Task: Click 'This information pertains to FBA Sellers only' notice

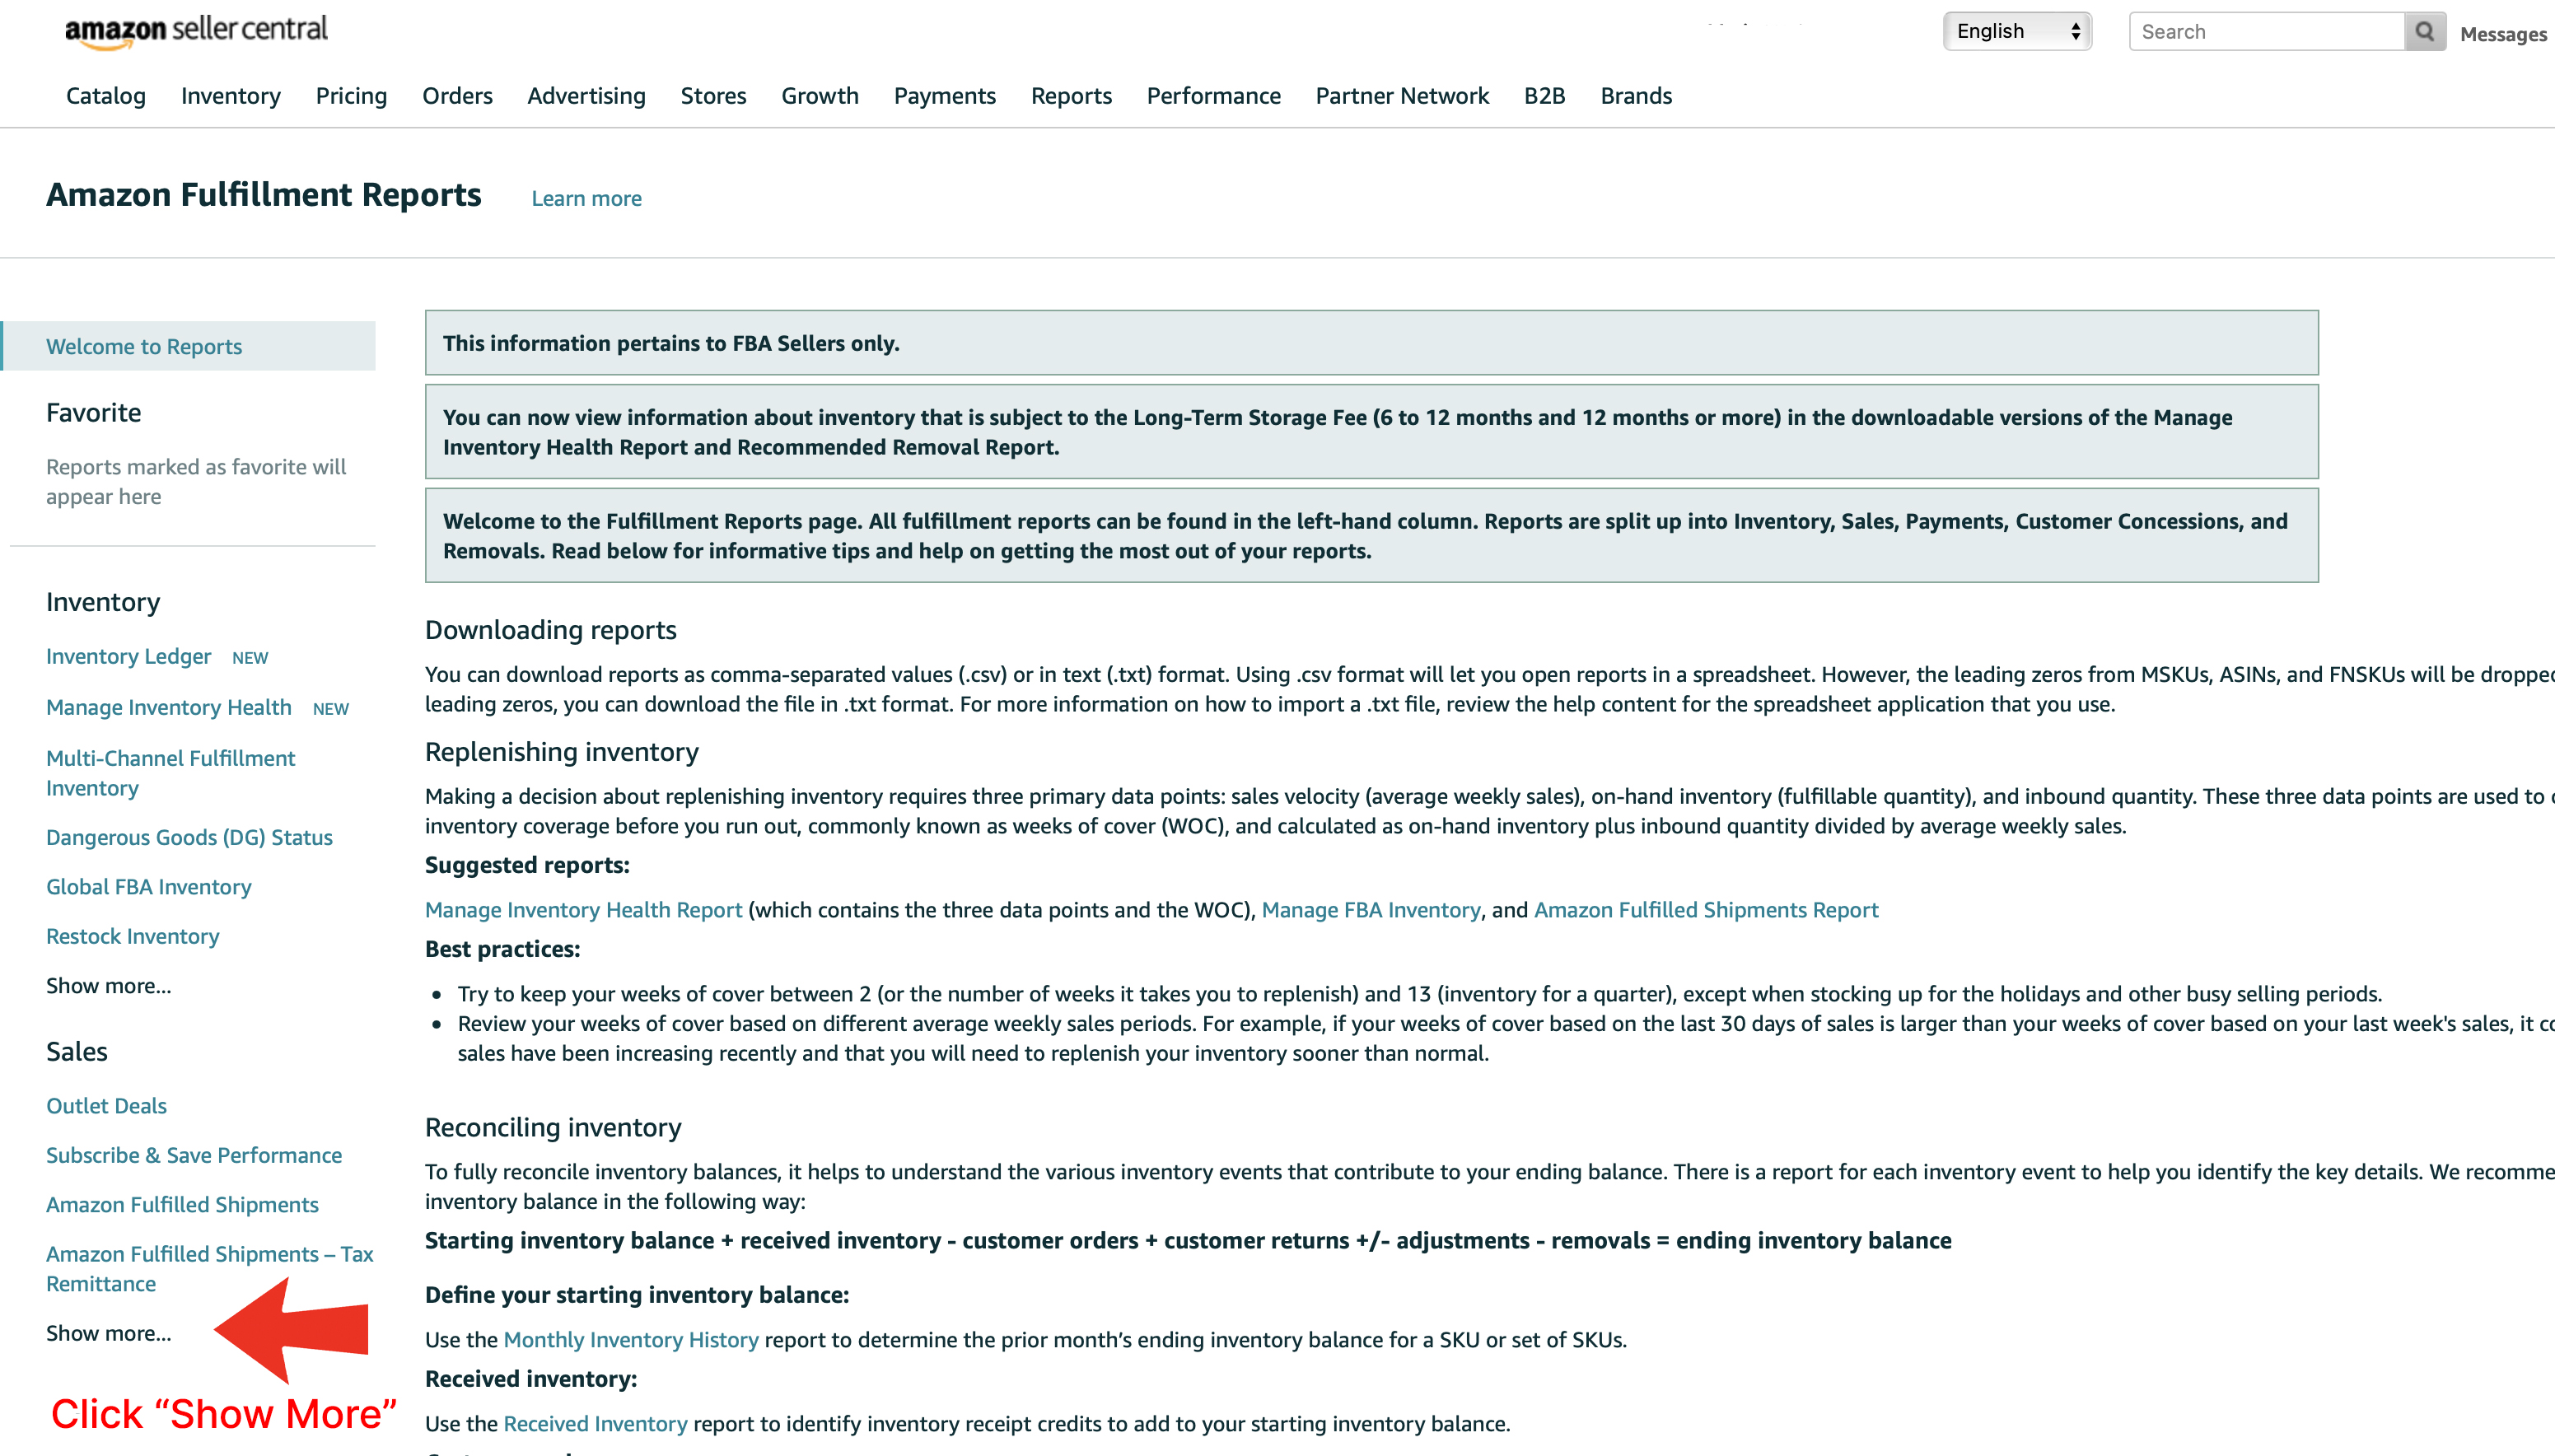Action: pyautogui.click(x=1372, y=343)
